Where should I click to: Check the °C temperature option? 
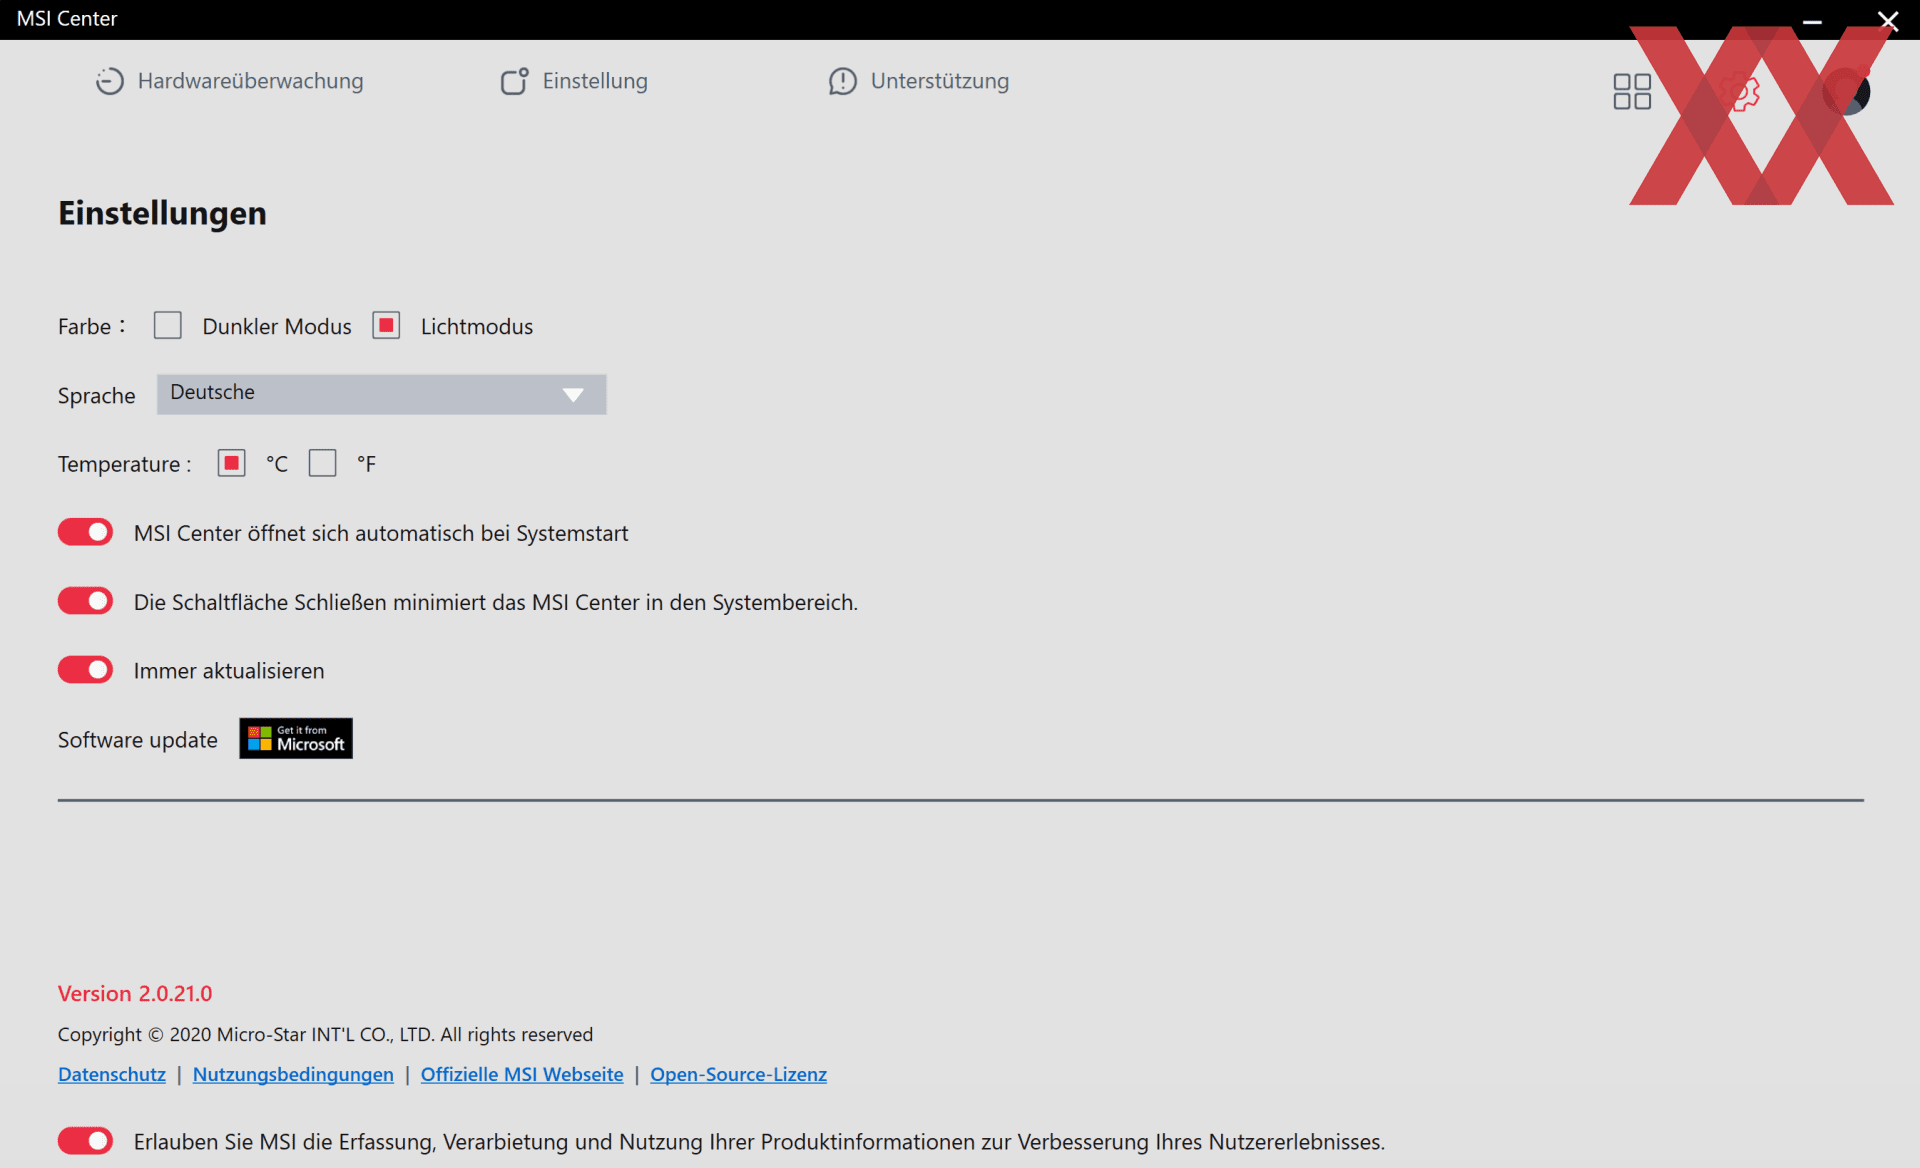coord(231,463)
